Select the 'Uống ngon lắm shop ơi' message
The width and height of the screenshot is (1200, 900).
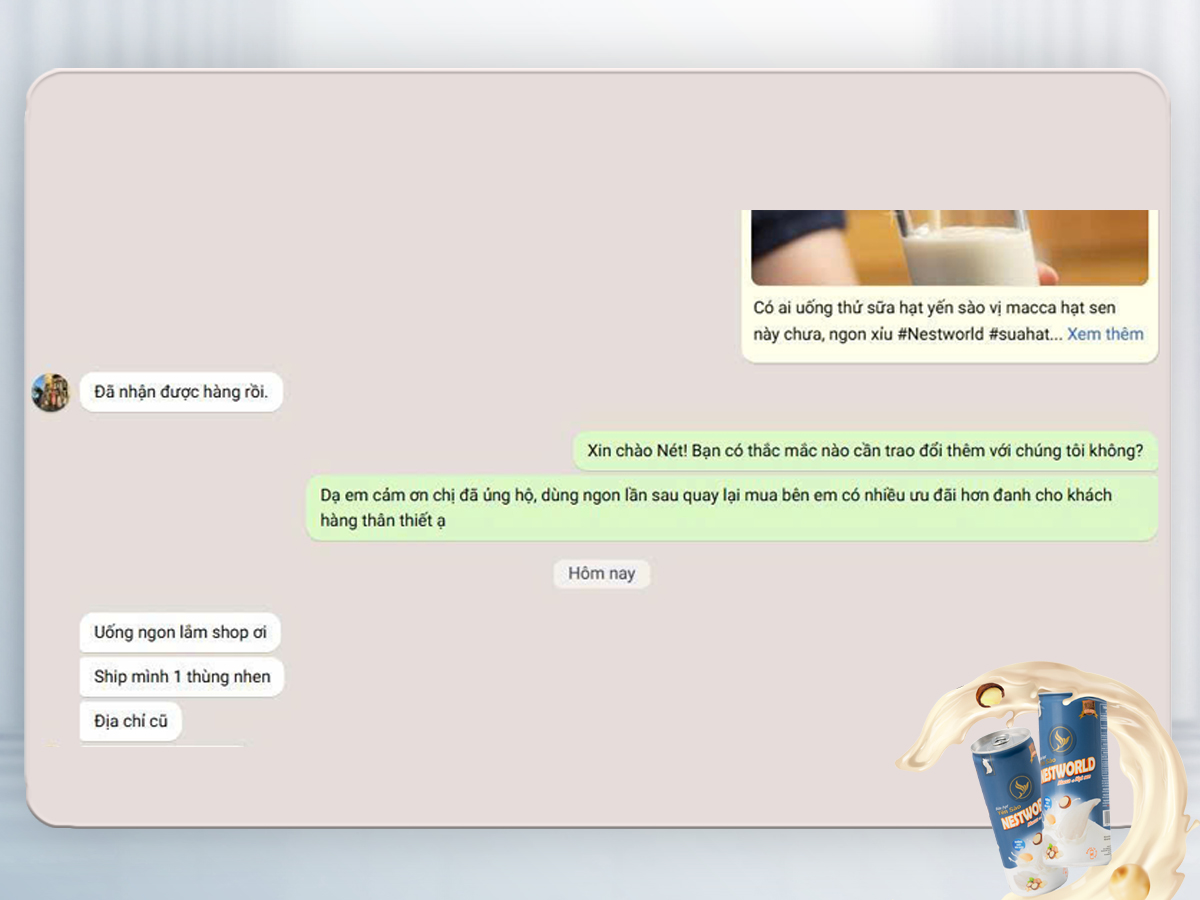click(180, 632)
